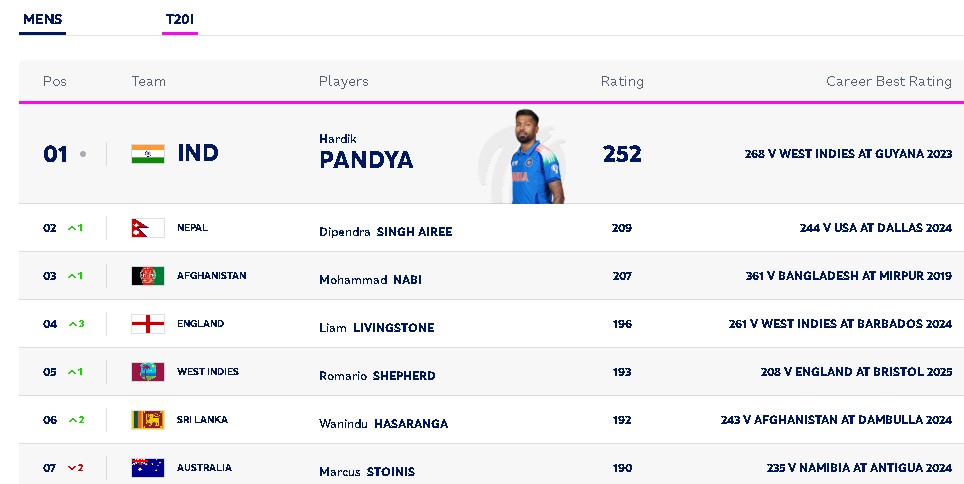Image resolution: width=964 pixels, height=484 pixels.
Task: Select the T20I format tab
Action: click(180, 19)
